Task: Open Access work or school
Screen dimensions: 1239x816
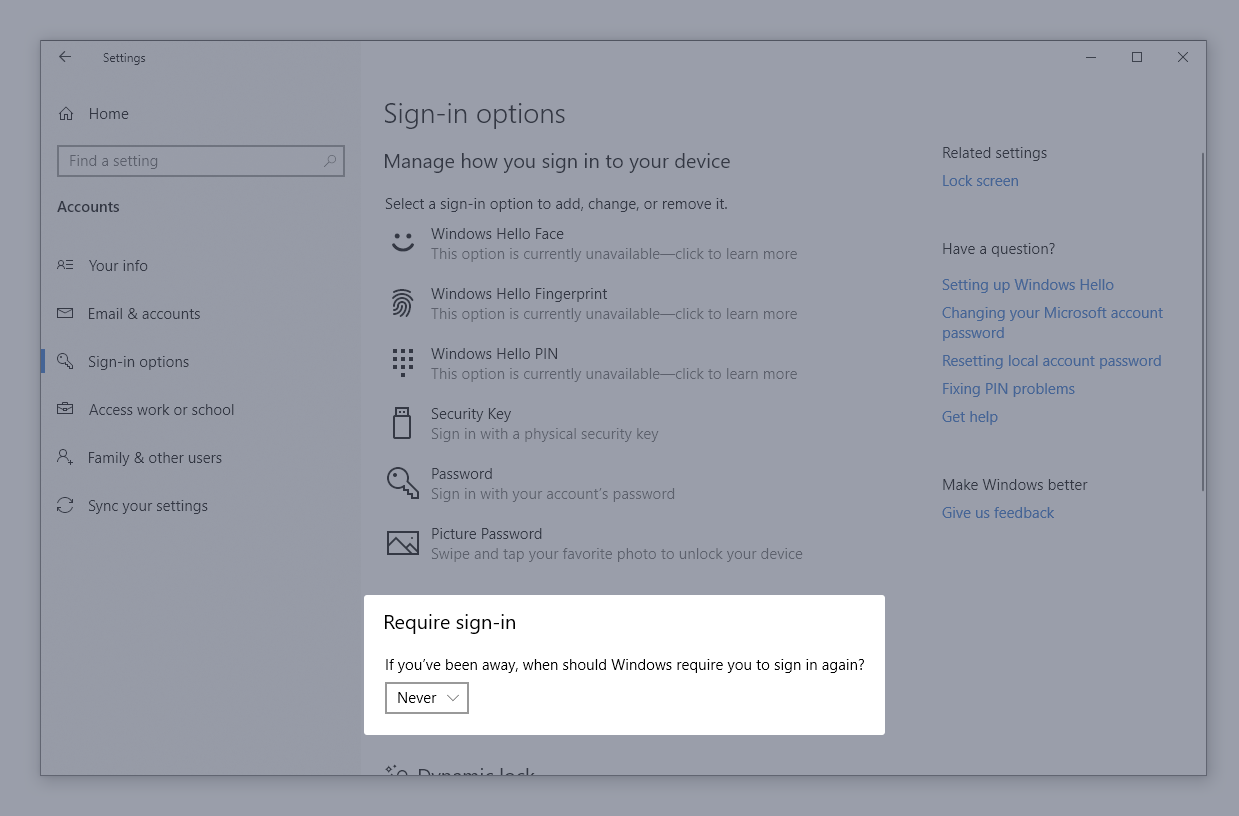Action: tap(162, 410)
